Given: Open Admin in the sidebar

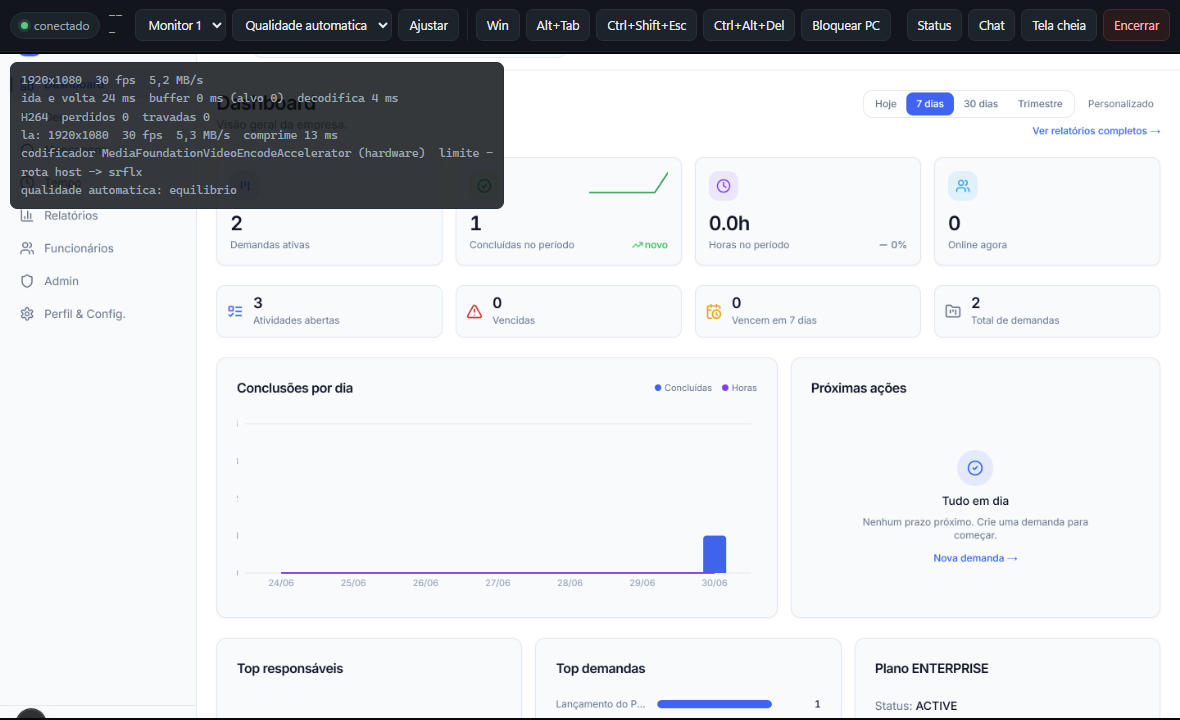Looking at the screenshot, I should 61,281.
